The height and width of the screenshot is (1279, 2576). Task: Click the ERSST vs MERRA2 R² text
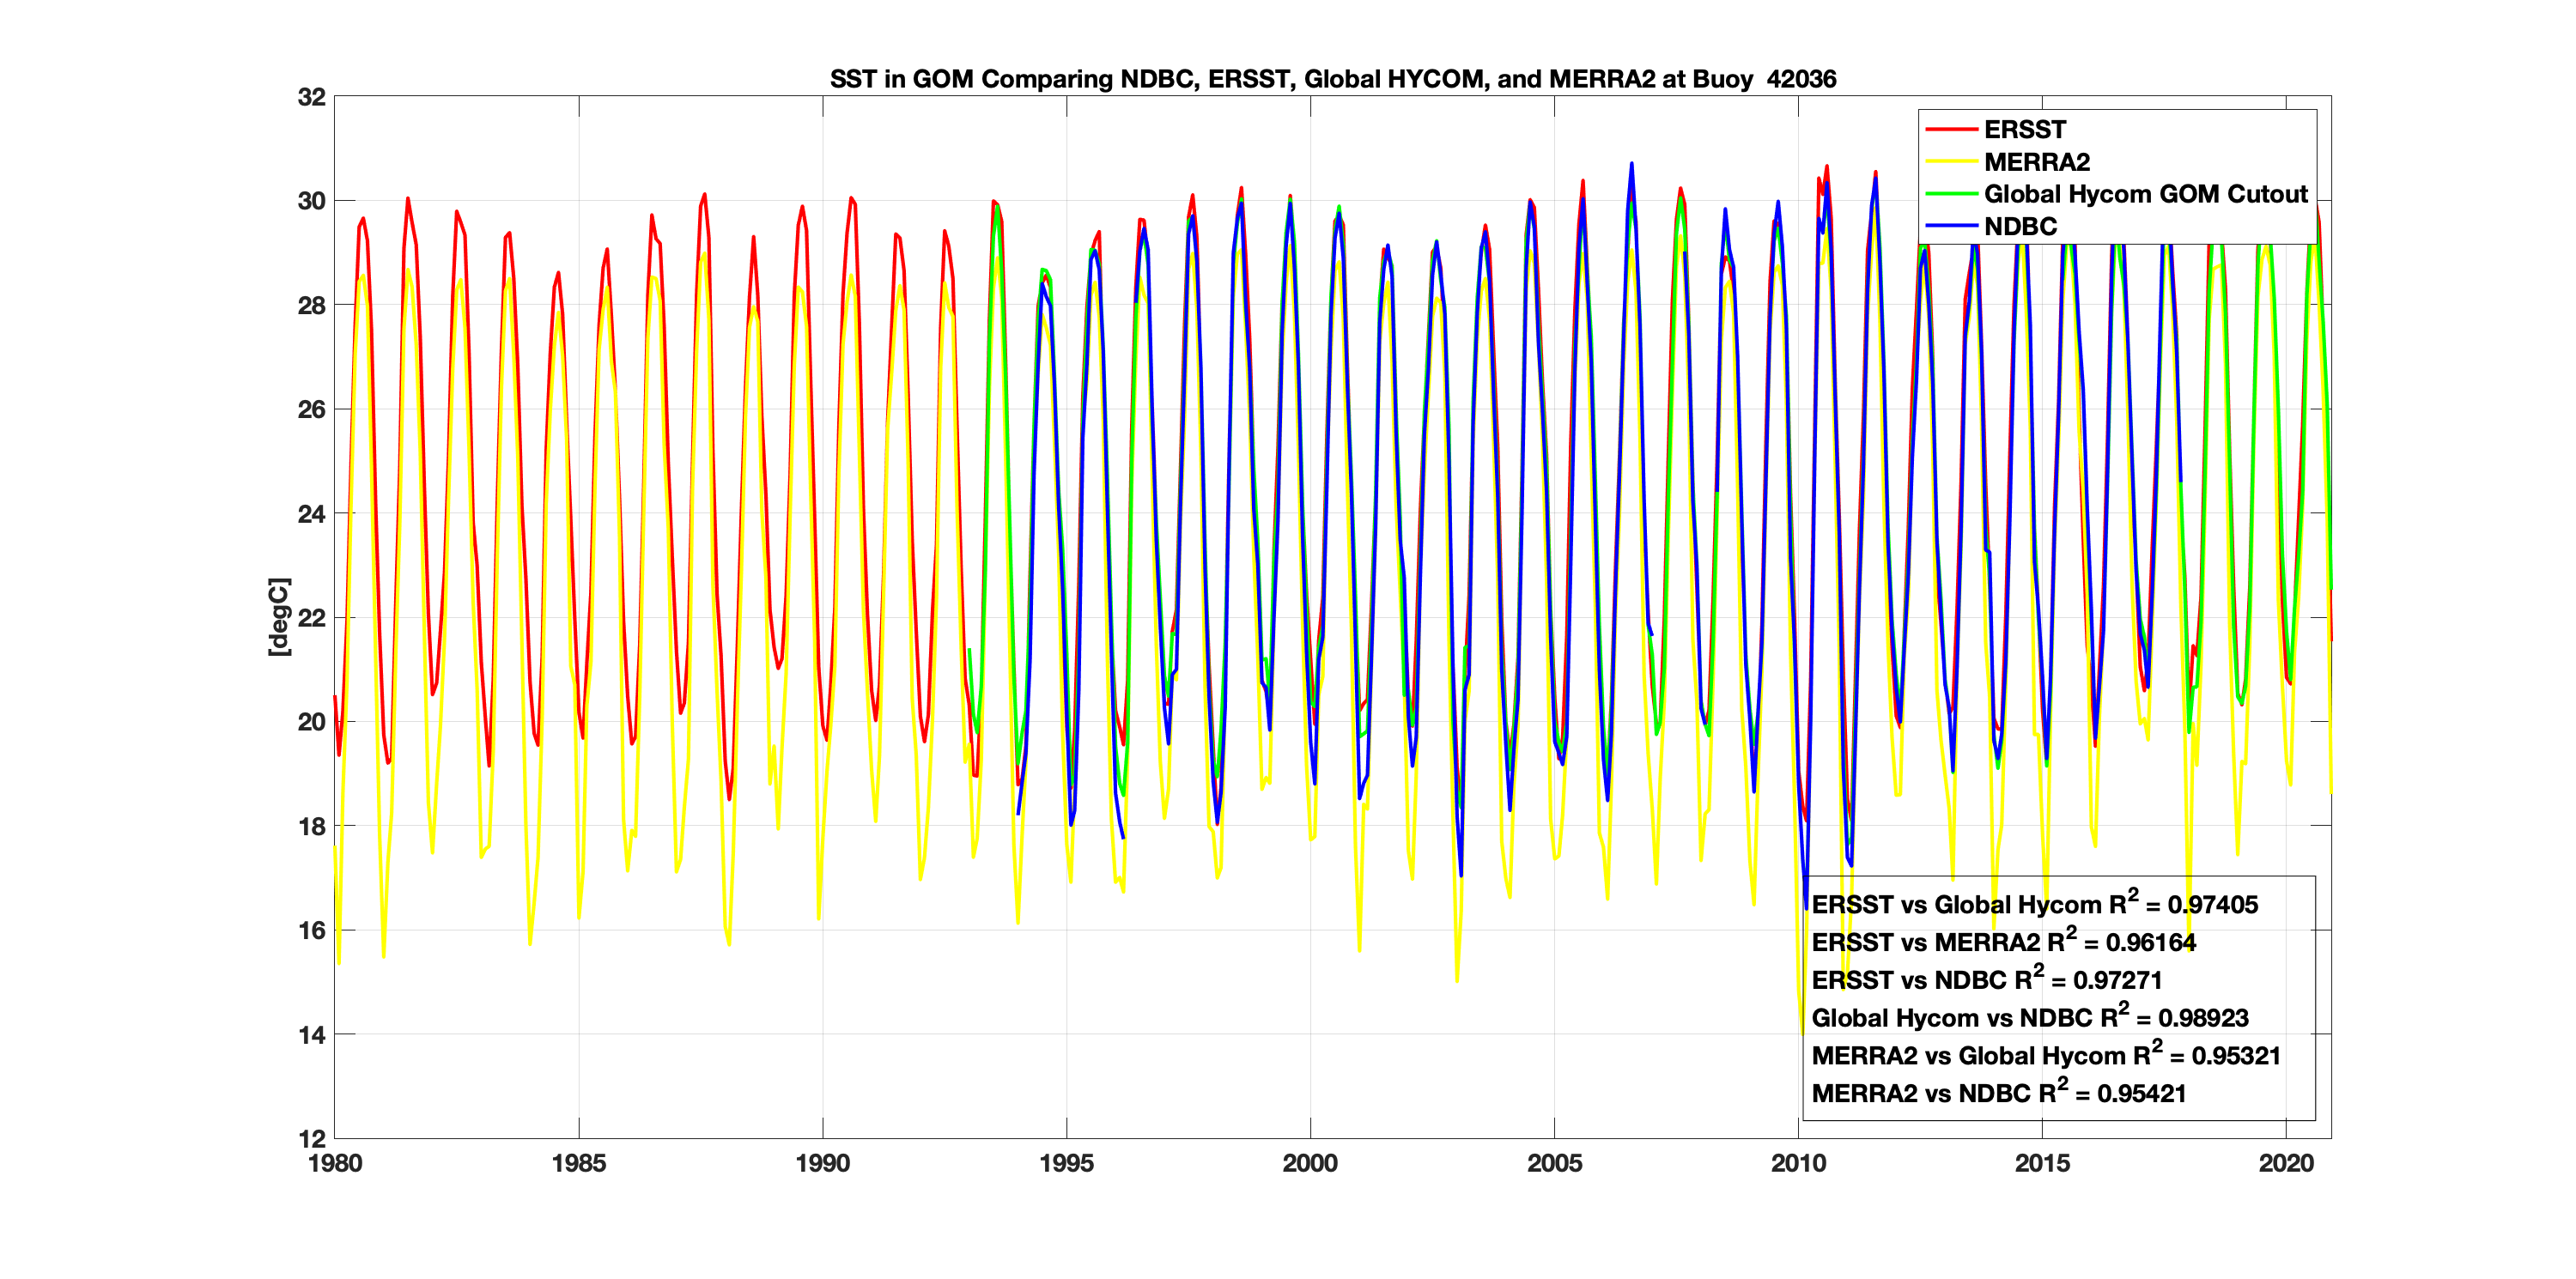click(x=2003, y=942)
